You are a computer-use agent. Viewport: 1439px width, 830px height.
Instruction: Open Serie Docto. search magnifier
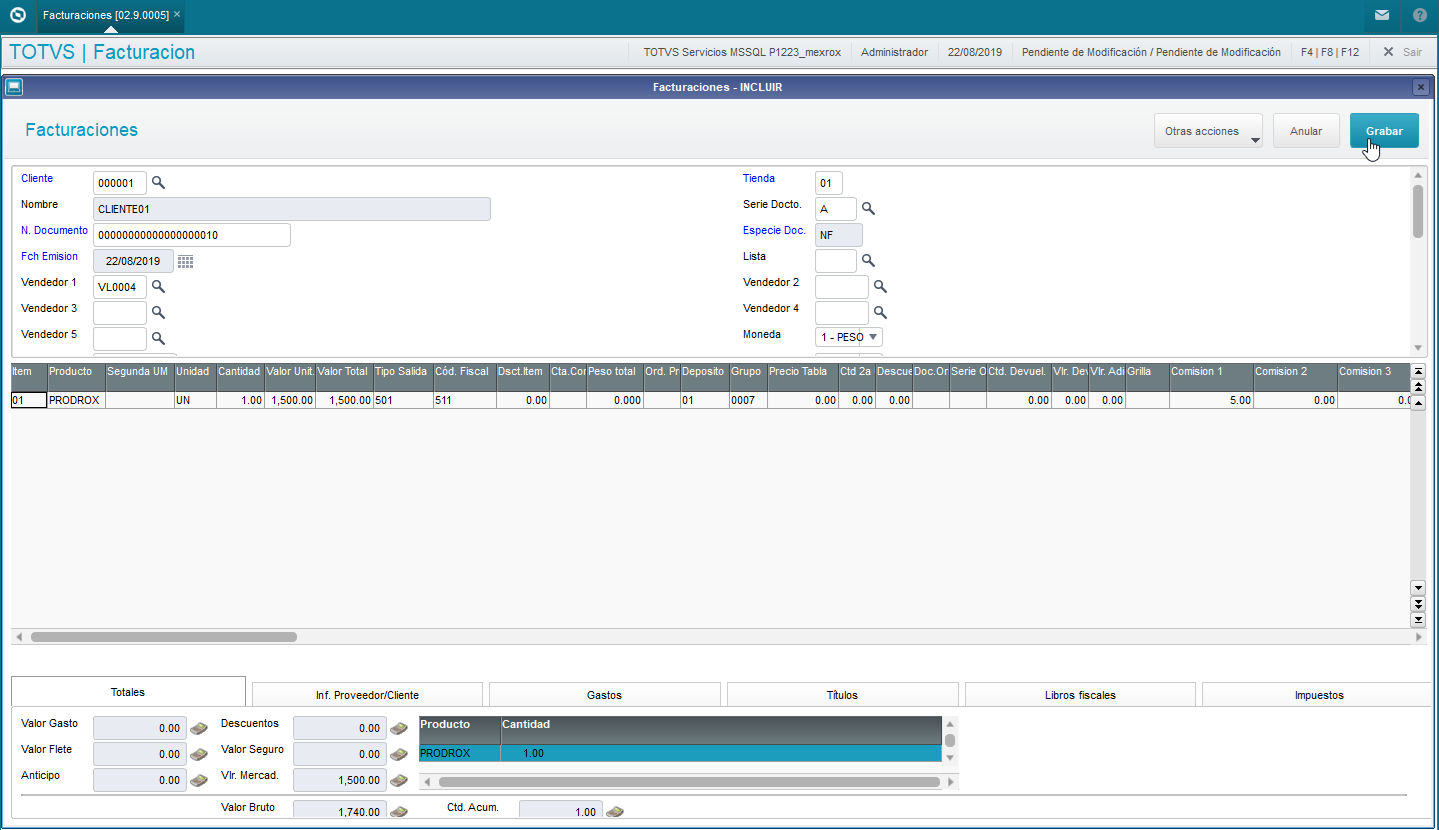[x=868, y=209]
